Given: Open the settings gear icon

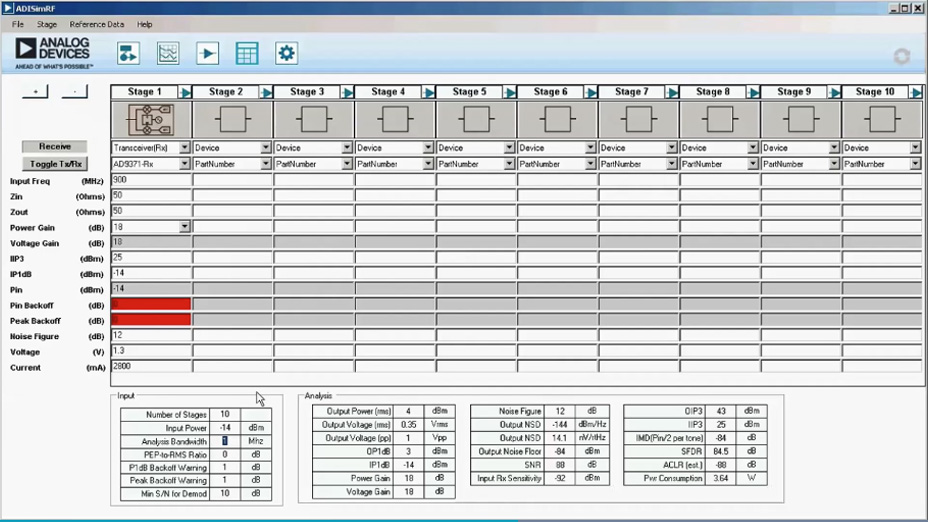Looking at the screenshot, I should [287, 54].
